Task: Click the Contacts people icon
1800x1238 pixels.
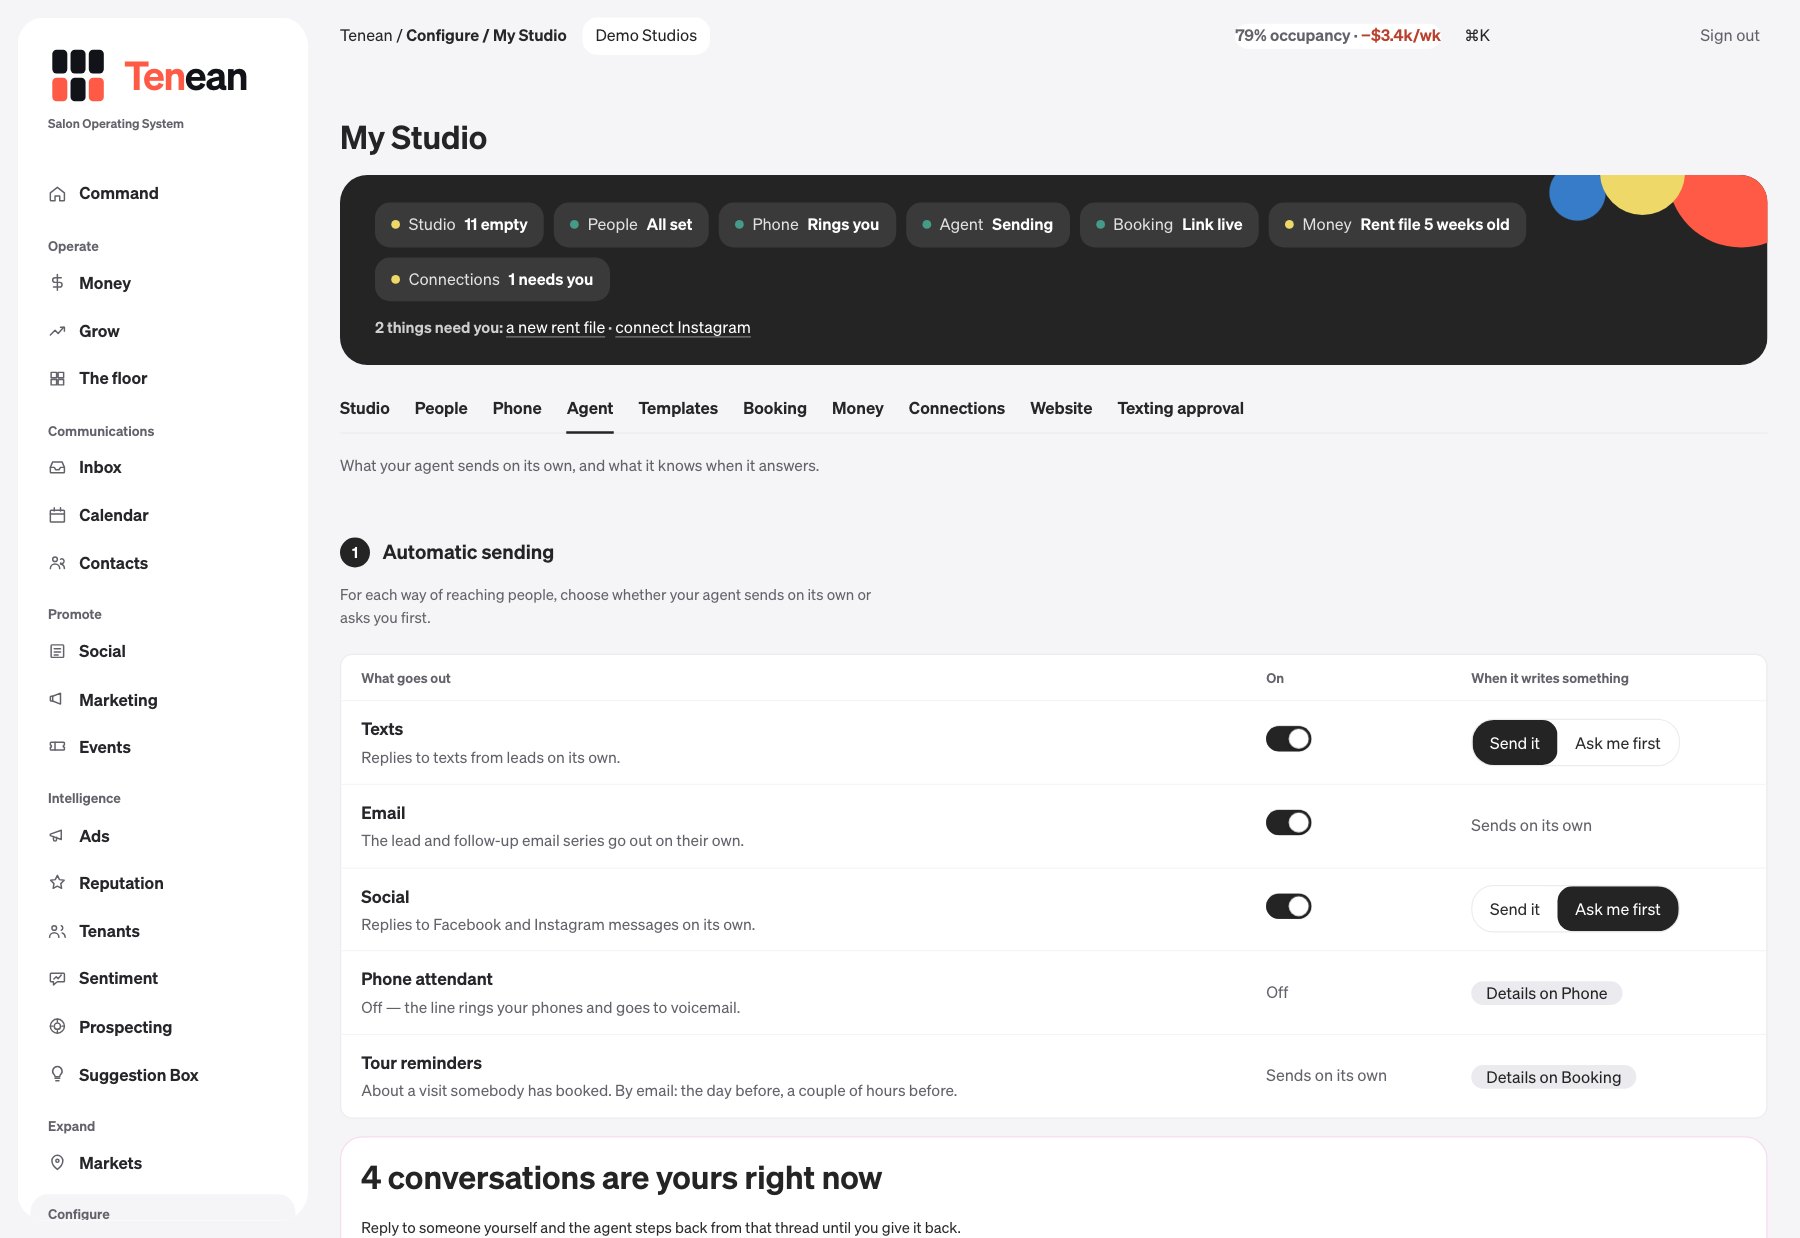Action: pyautogui.click(x=58, y=563)
